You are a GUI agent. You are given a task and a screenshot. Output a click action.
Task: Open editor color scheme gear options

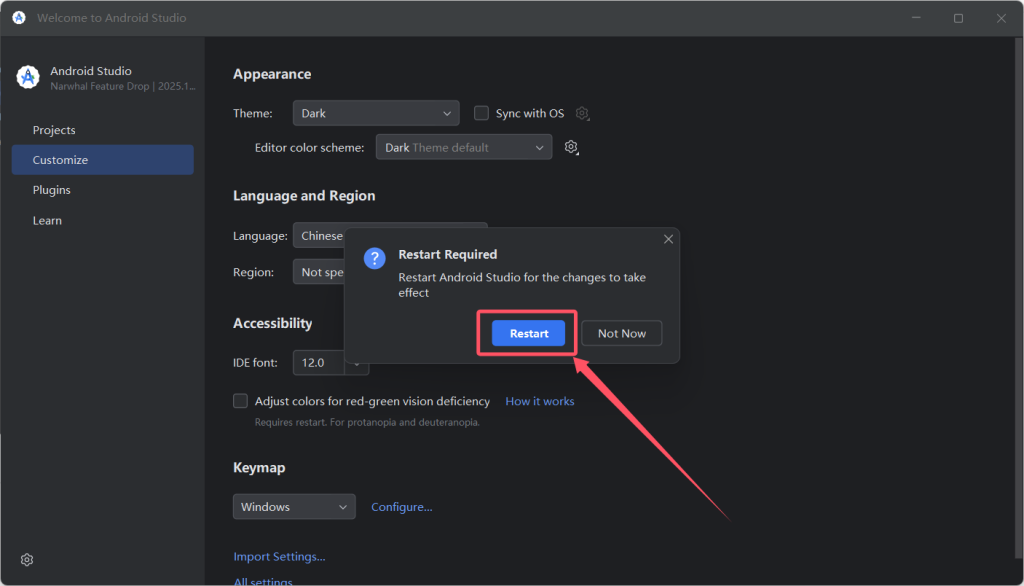571,147
